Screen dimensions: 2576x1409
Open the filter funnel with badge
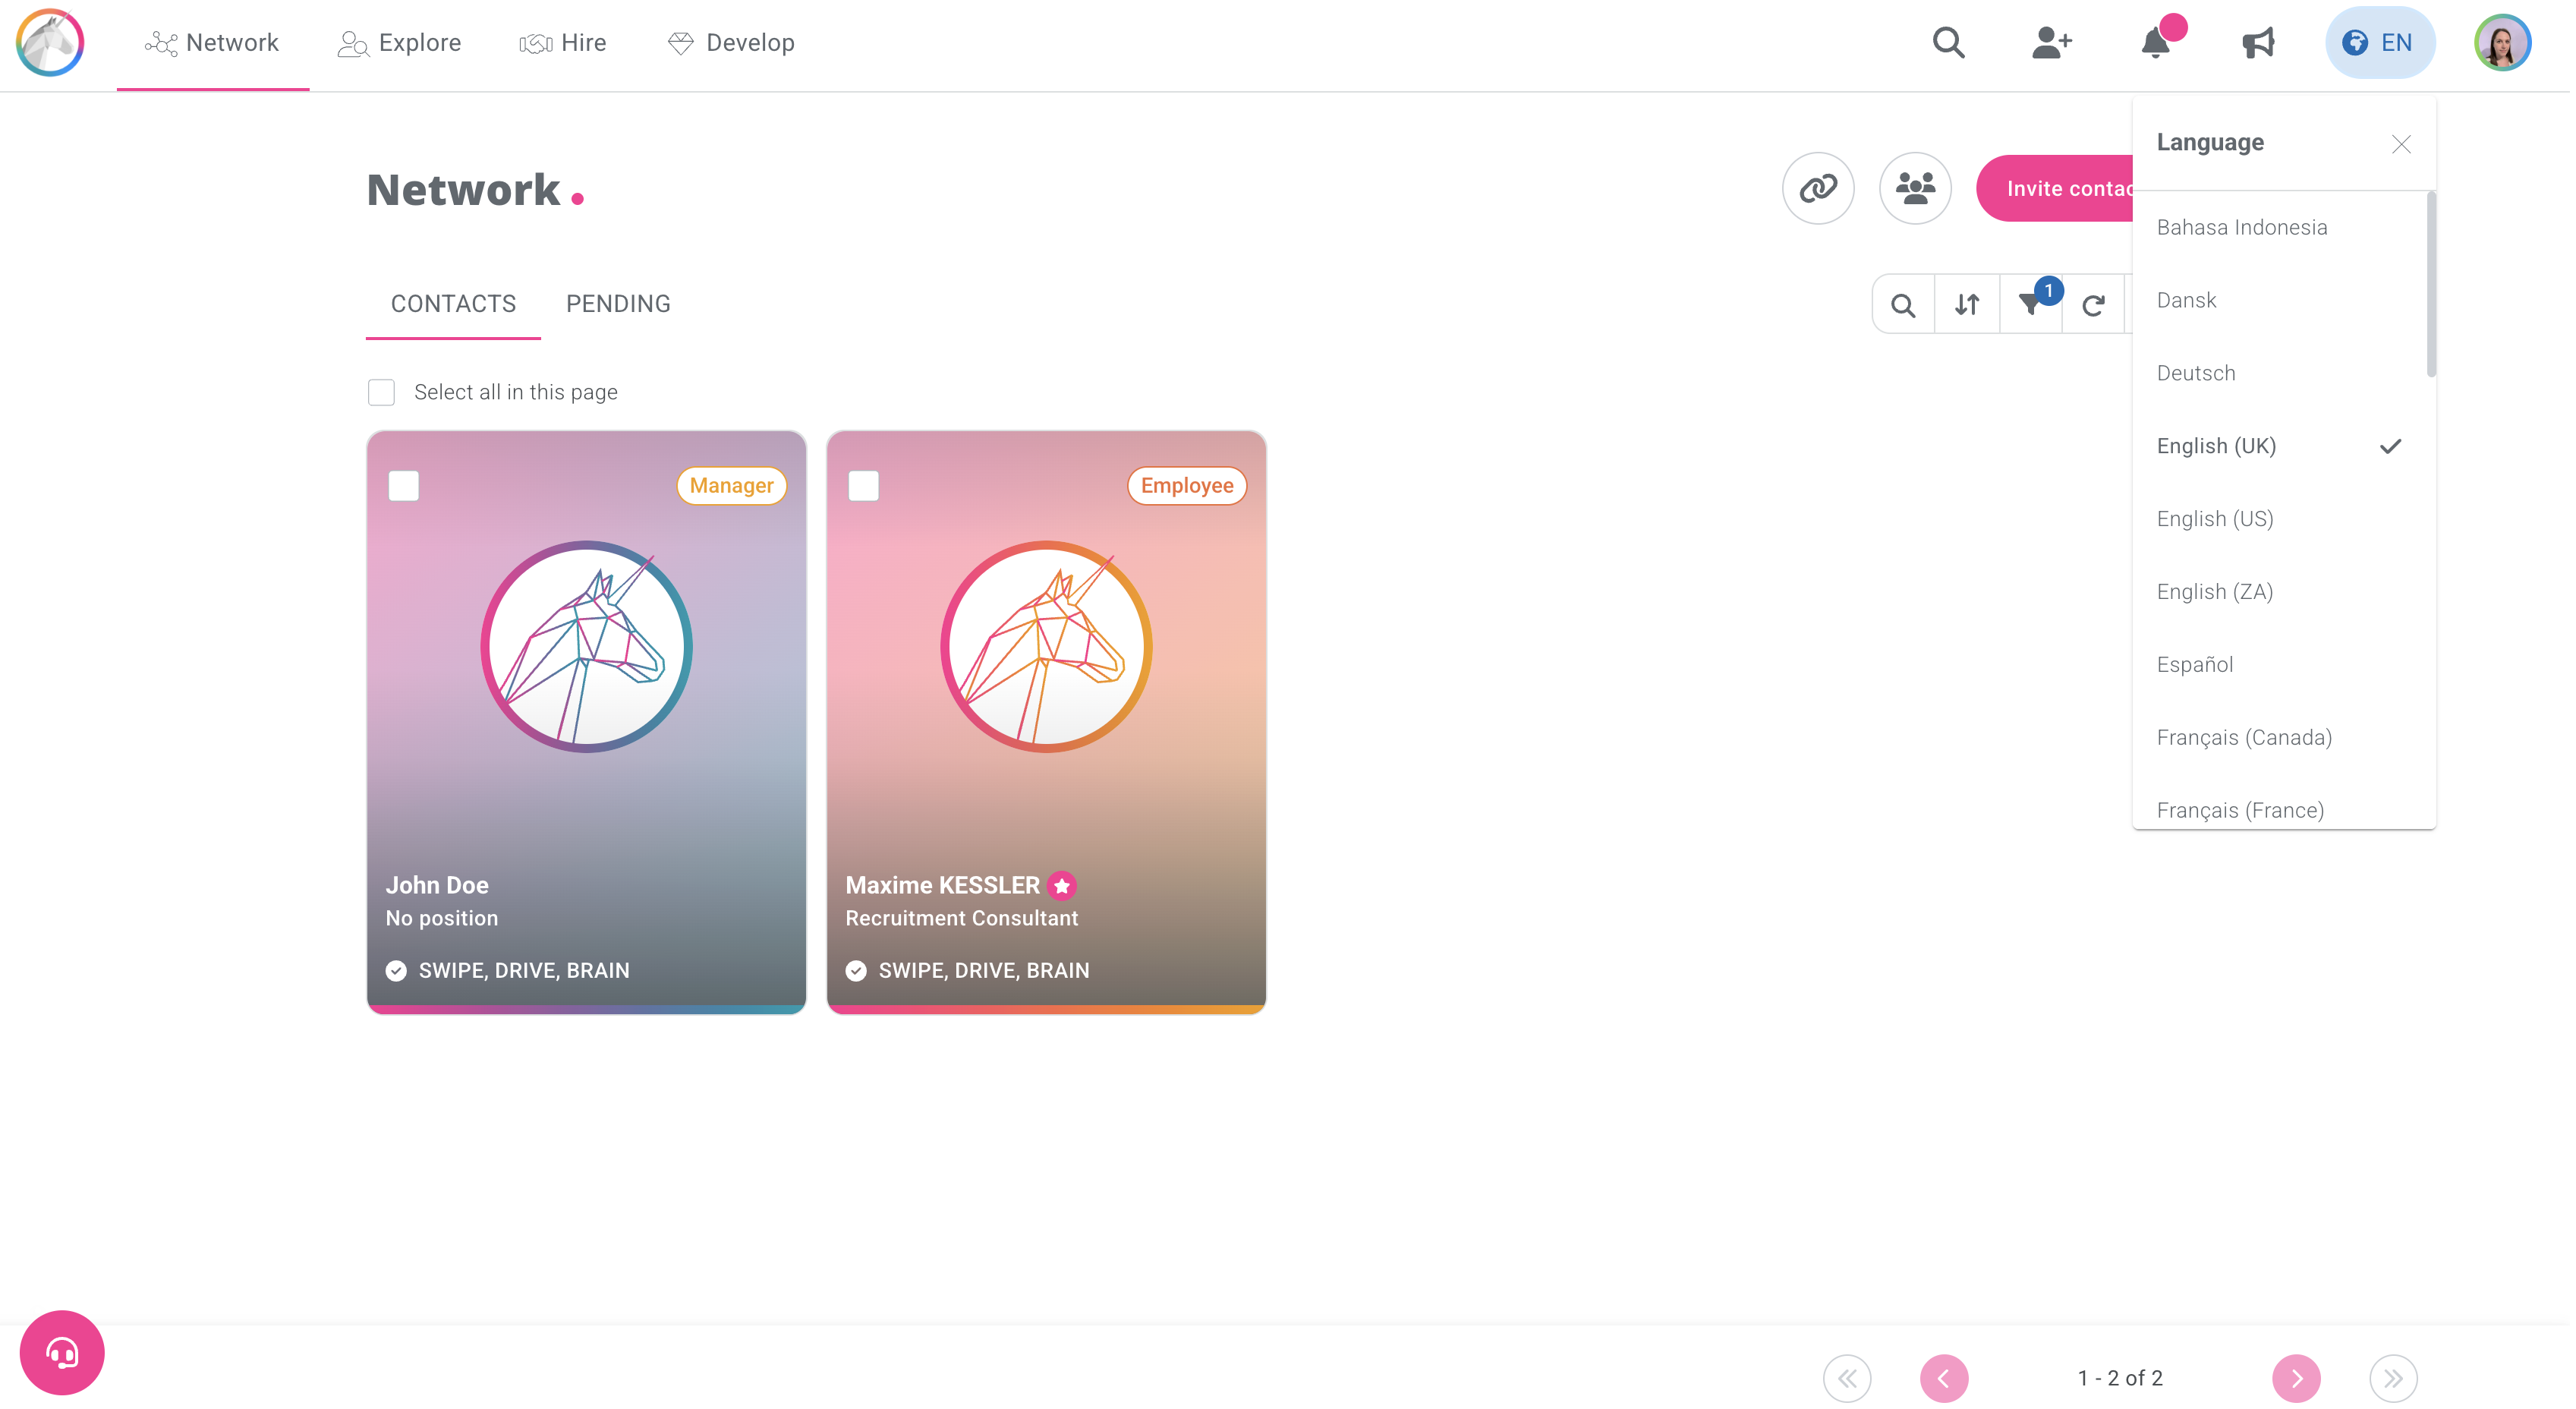(x=2030, y=305)
